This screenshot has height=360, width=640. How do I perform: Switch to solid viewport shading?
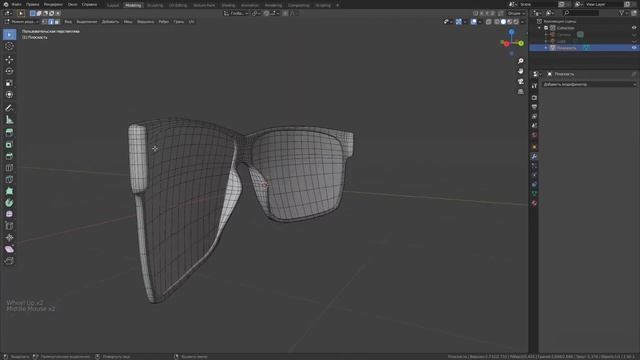[x=503, y=22]
